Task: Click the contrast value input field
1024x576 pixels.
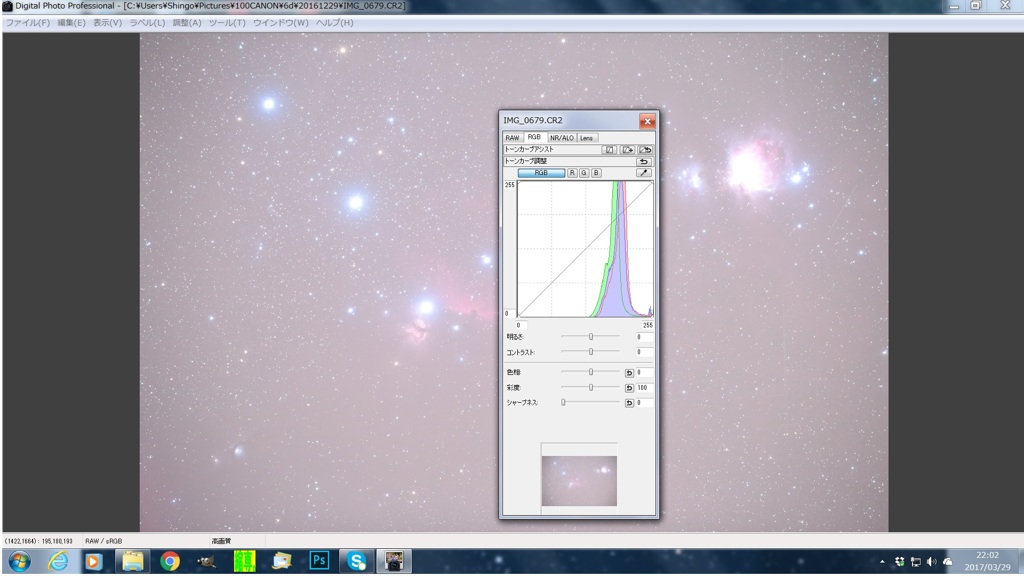Action: tap(644, 352)
